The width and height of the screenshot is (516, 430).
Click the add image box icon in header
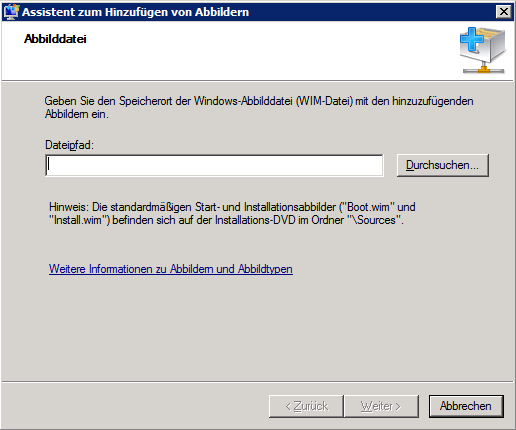(483, 50)
